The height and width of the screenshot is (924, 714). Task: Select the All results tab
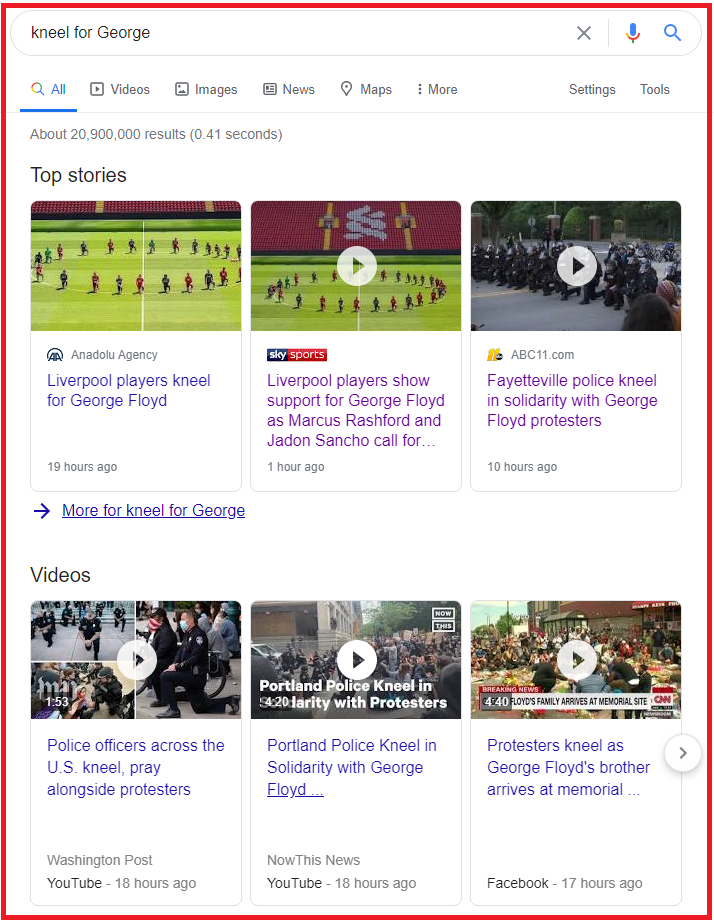click(x=48, y=90)
